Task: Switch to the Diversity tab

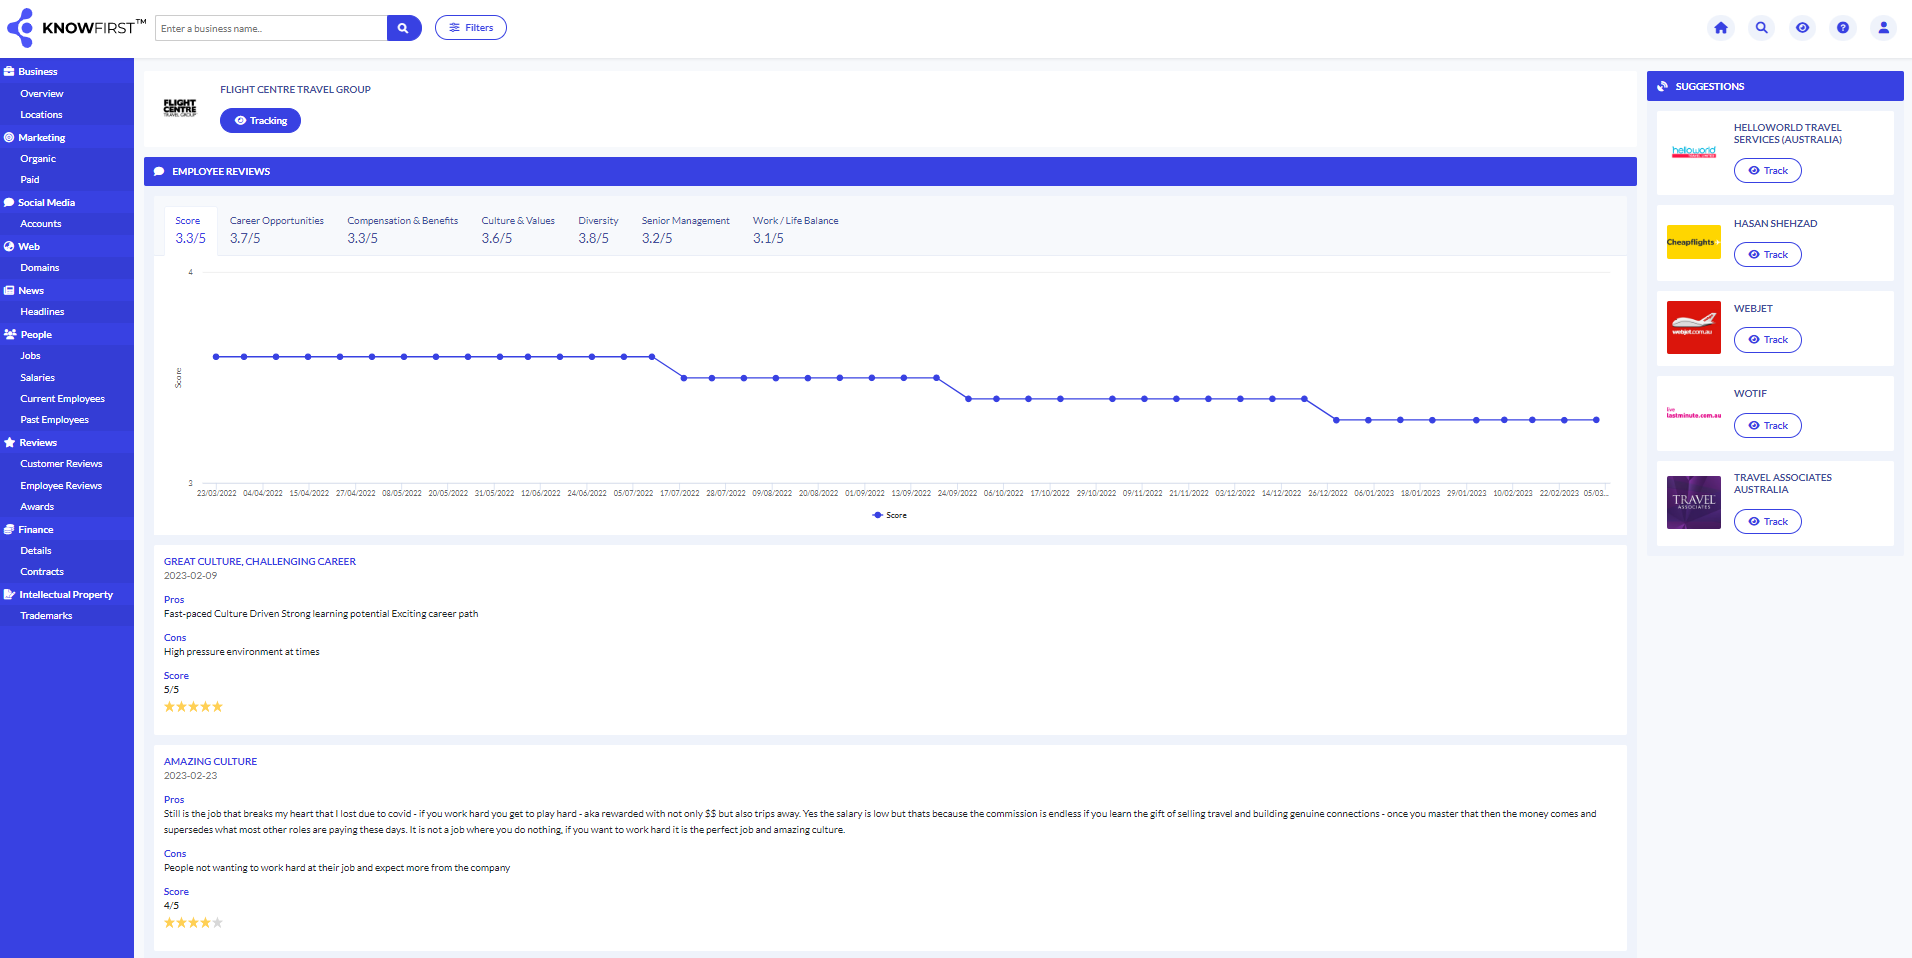Action: tap(598, 228)
